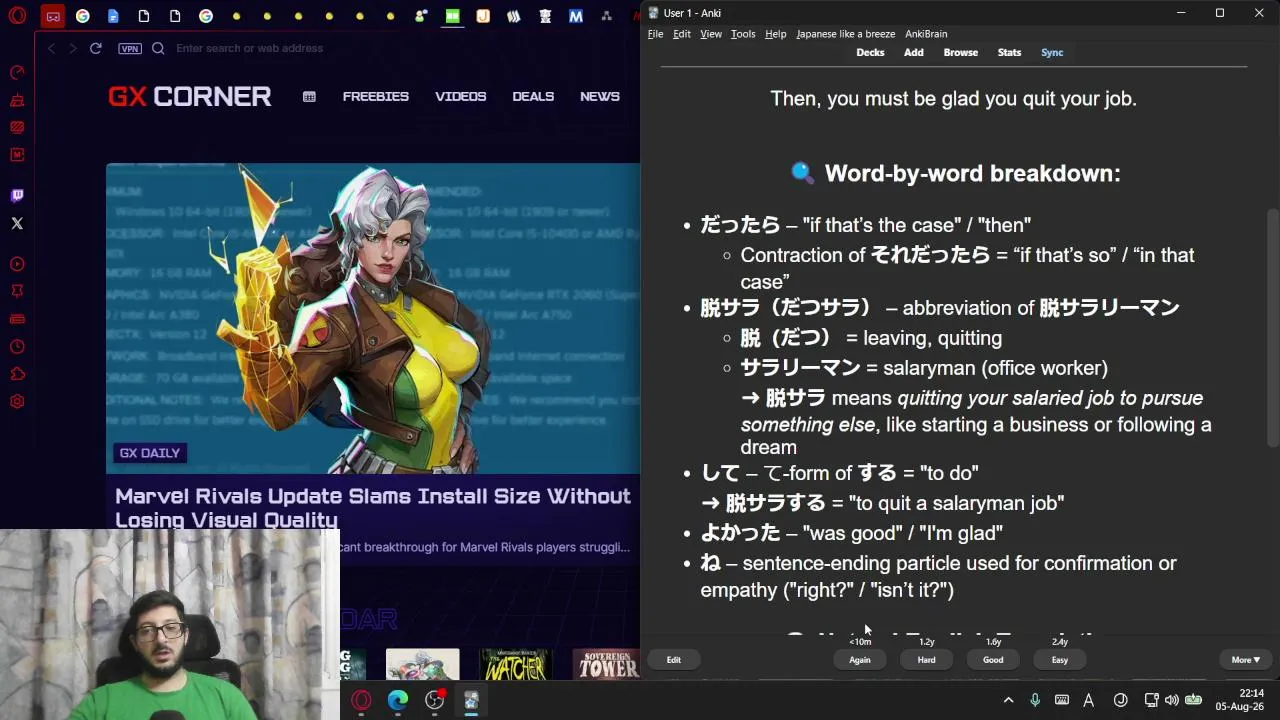Viewport: 1280px width, 720px height.
Task: Open the Tools menu in Anki
Action: click(743, 34)
